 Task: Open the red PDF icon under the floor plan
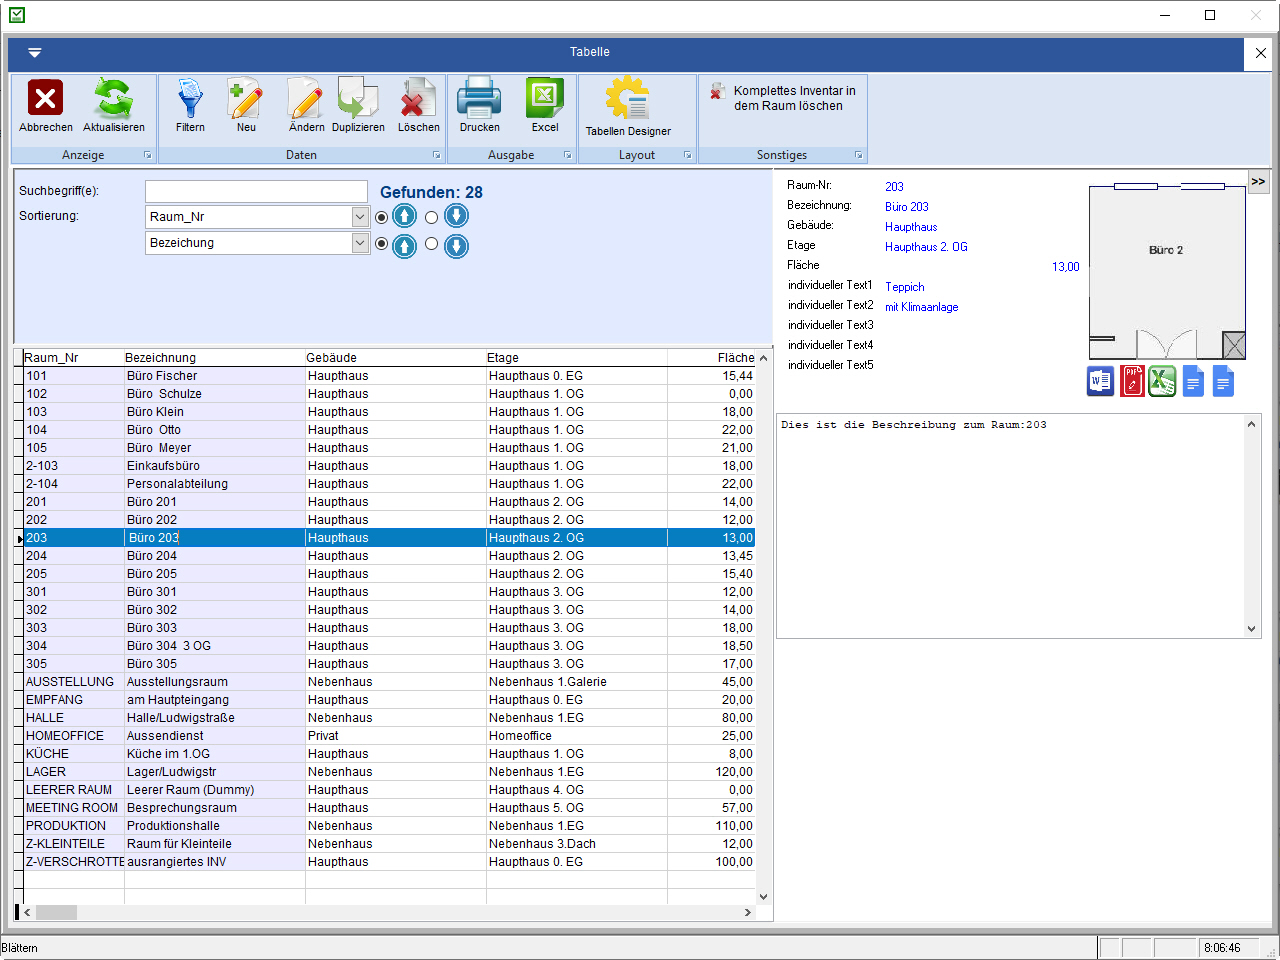(x=1132, y=381)
